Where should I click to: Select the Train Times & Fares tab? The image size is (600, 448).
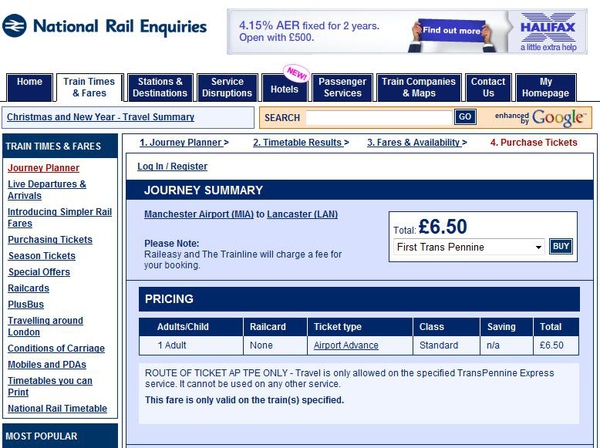(89, 87)
